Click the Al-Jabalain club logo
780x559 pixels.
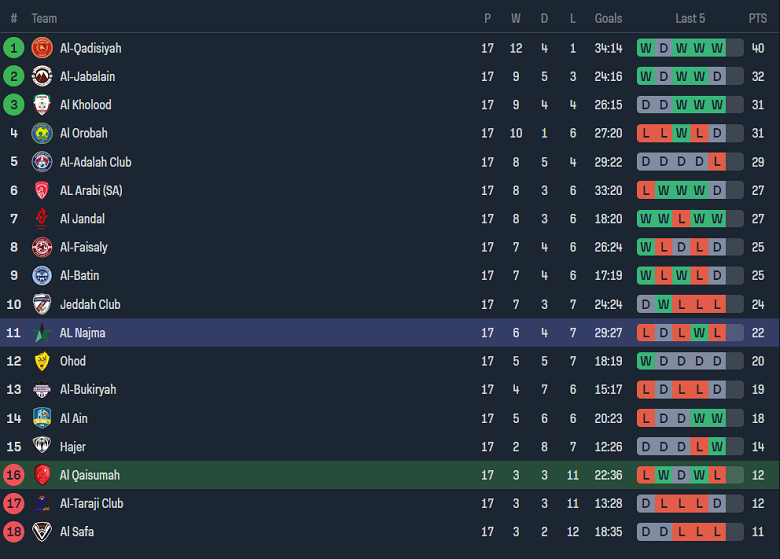42,76
